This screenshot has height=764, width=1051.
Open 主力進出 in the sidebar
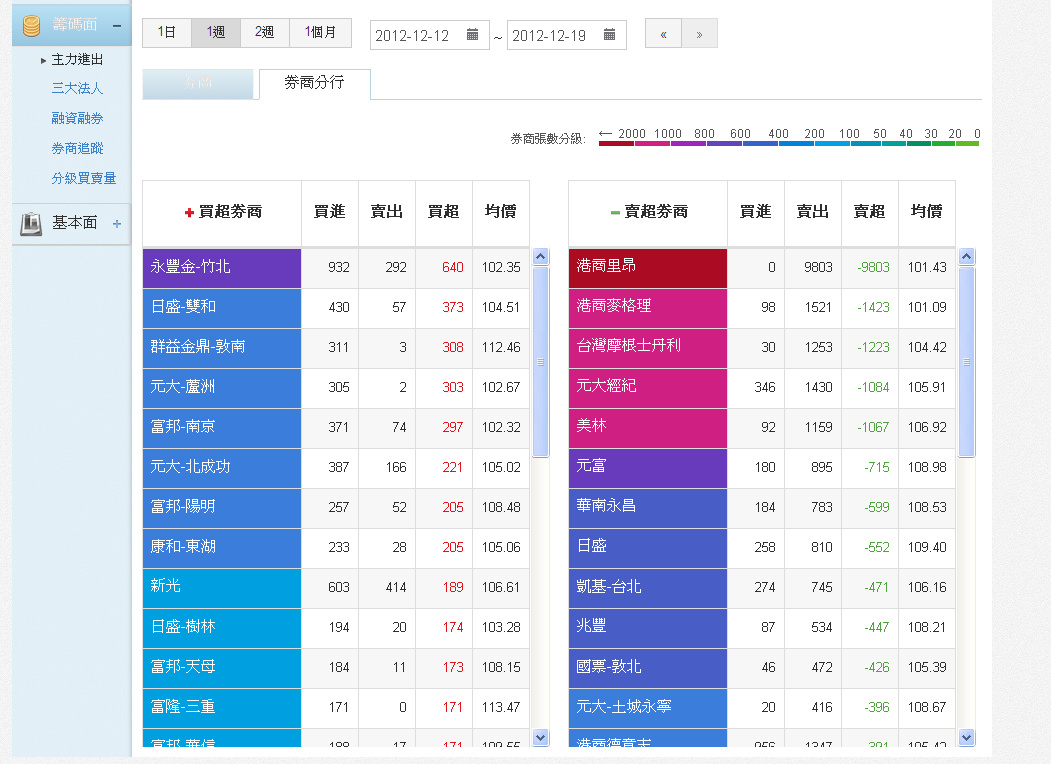[x=77, y=60]
